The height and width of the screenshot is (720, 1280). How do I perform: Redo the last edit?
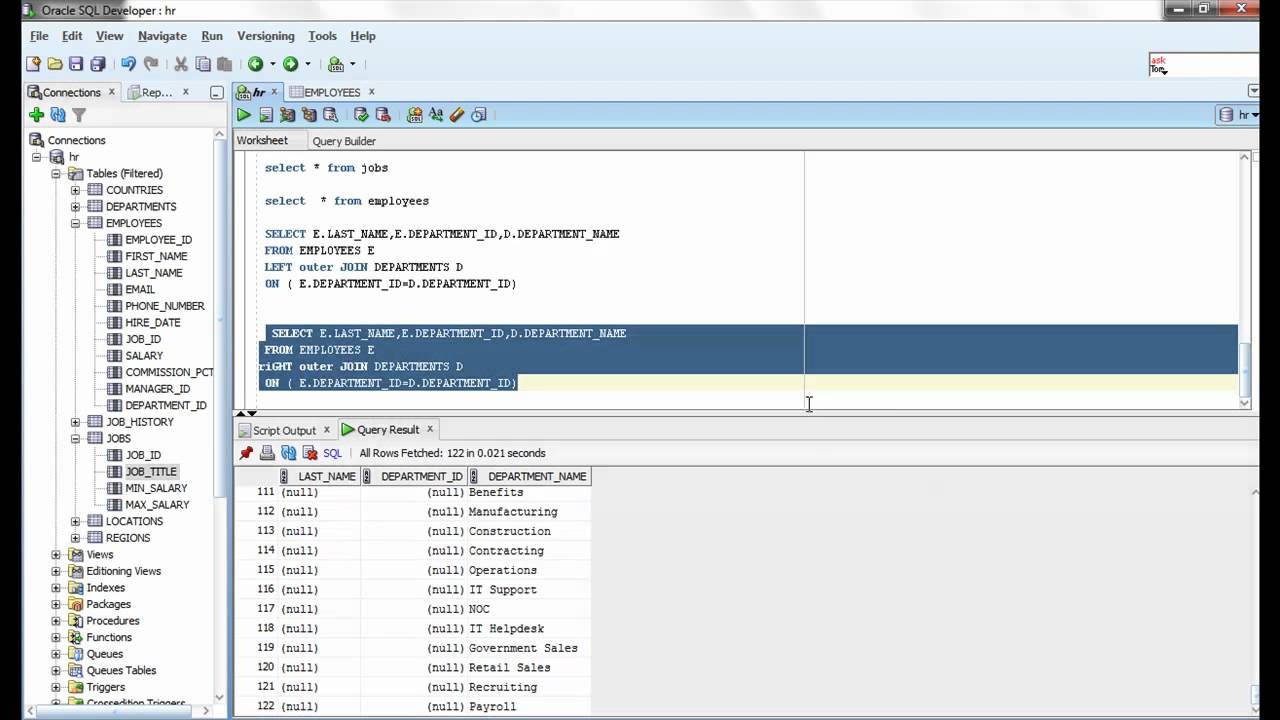click(151, 64)
